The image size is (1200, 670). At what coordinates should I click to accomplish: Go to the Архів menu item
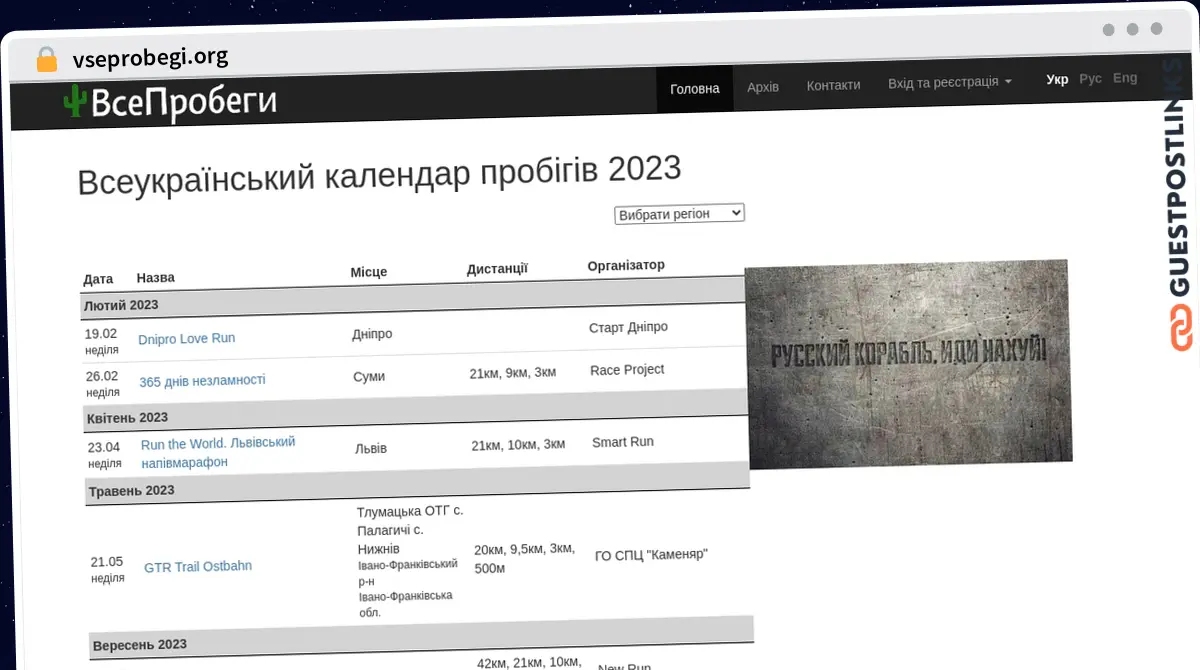tap(763, 87)
